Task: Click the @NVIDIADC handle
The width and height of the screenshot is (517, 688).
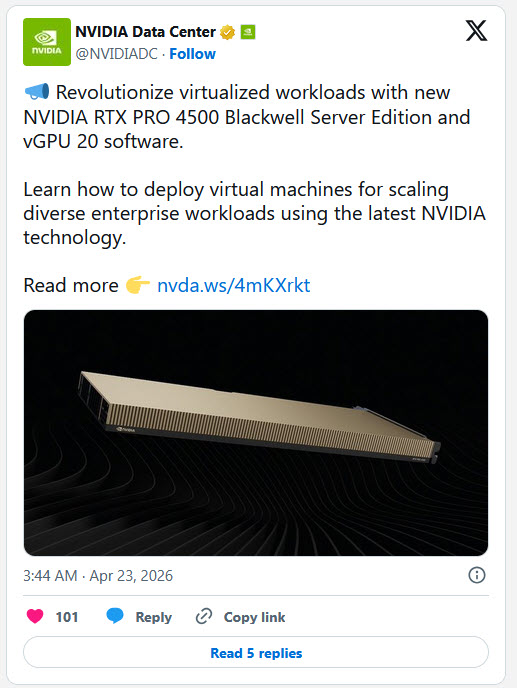Action: click(x=116, y=54)
